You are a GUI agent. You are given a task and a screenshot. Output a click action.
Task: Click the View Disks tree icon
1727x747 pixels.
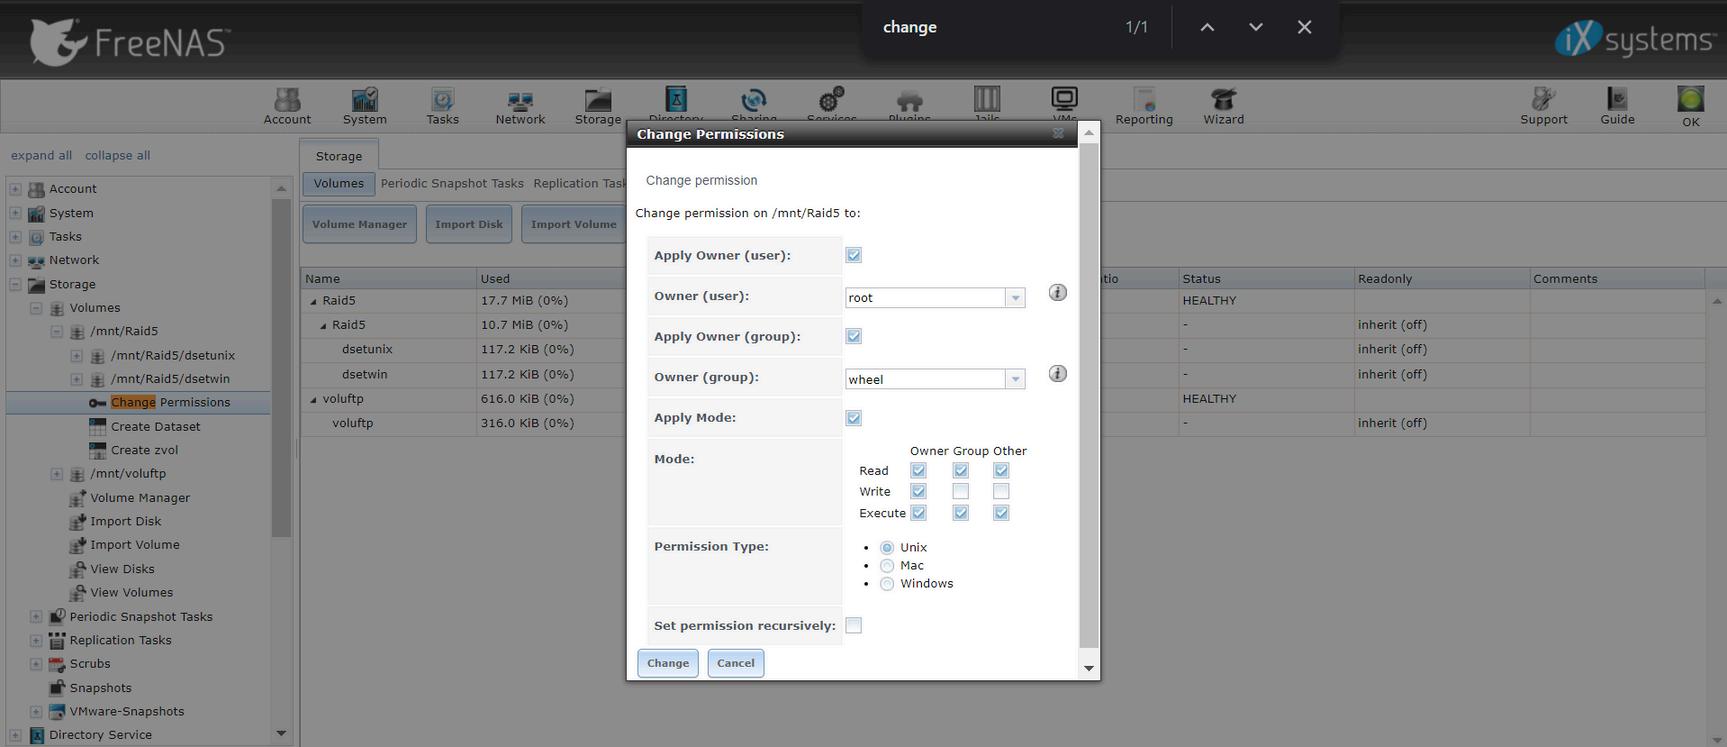(x=77, y=569)
